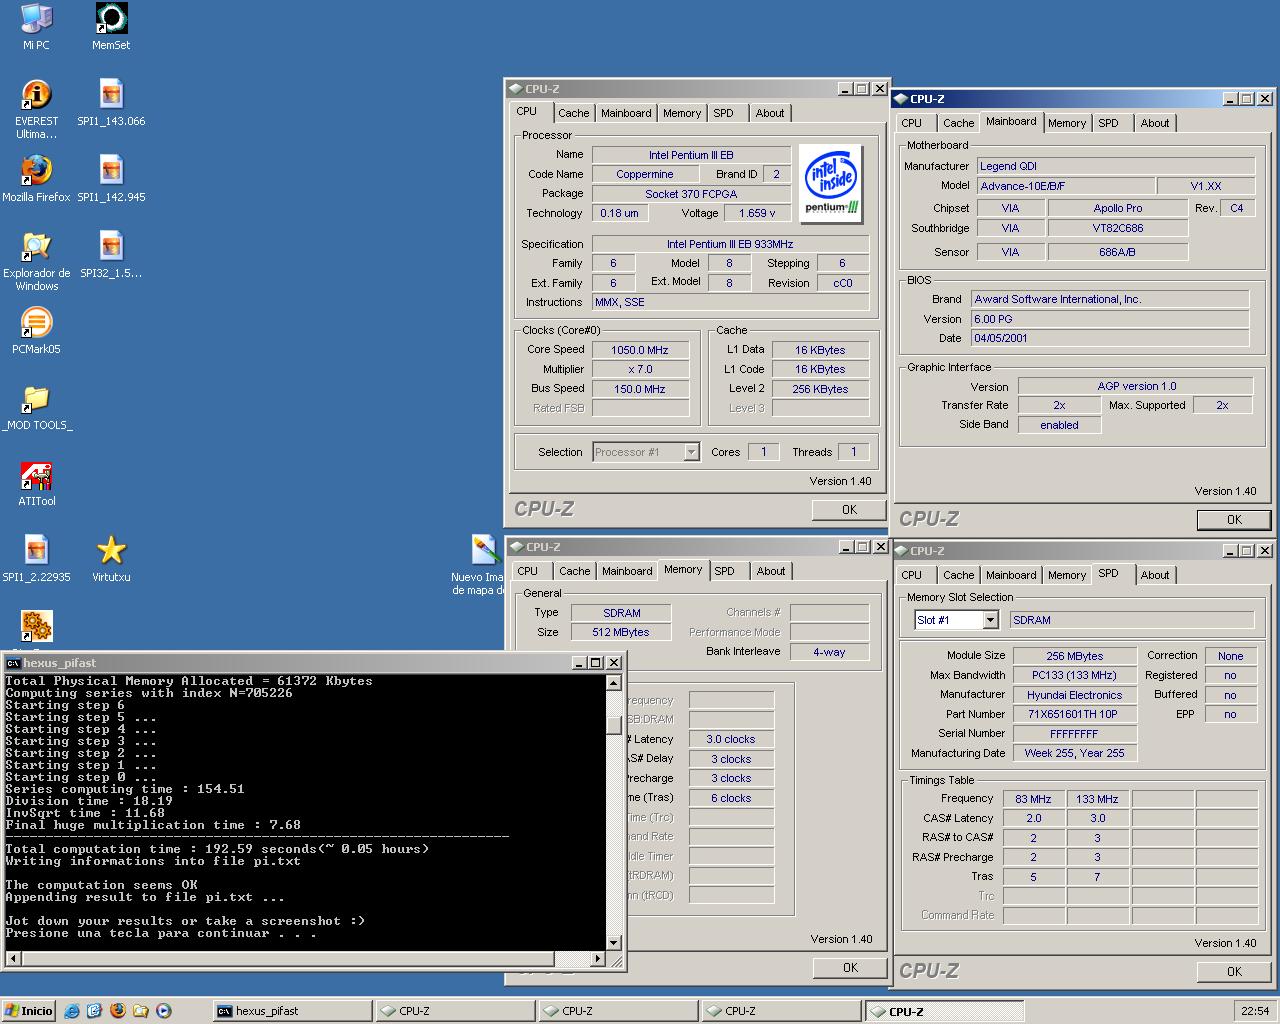The width and height of the screenshot is (1280, 1024).
Task: Click Outlook Express in the quick launch
Action: pyautogui.click(x=95, y=1011)
